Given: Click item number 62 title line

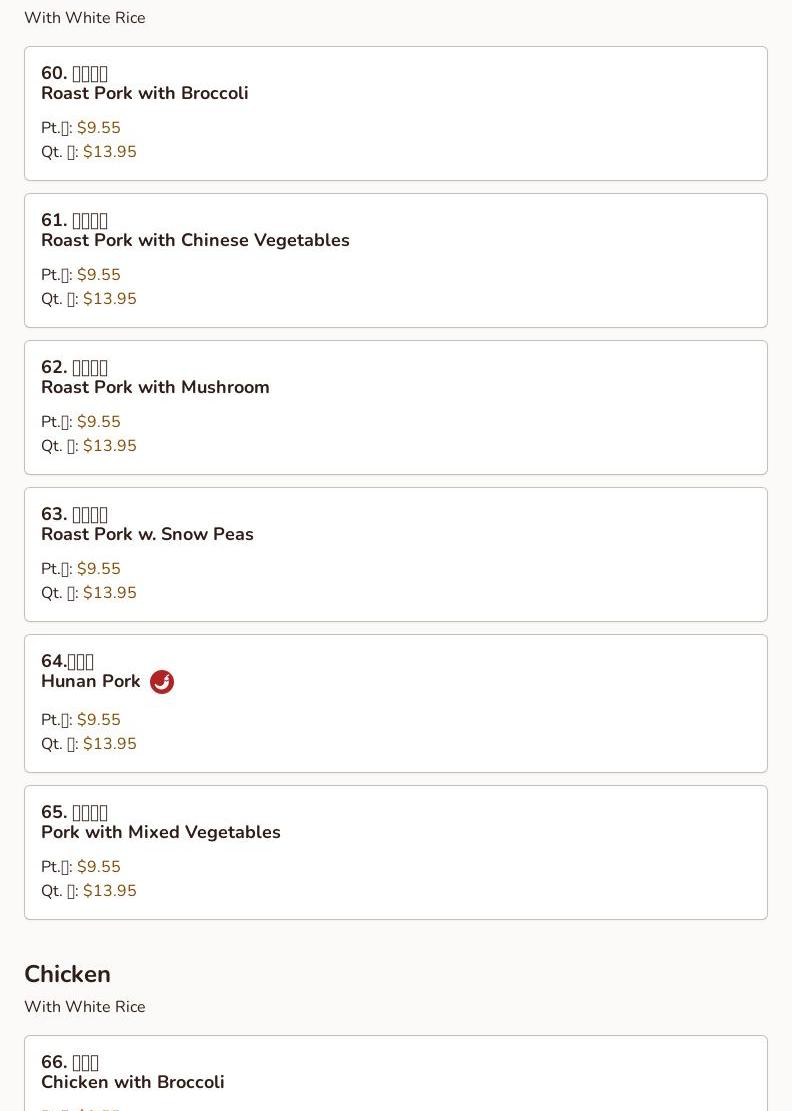Looking at the screenshot, I should click(74, 367).
